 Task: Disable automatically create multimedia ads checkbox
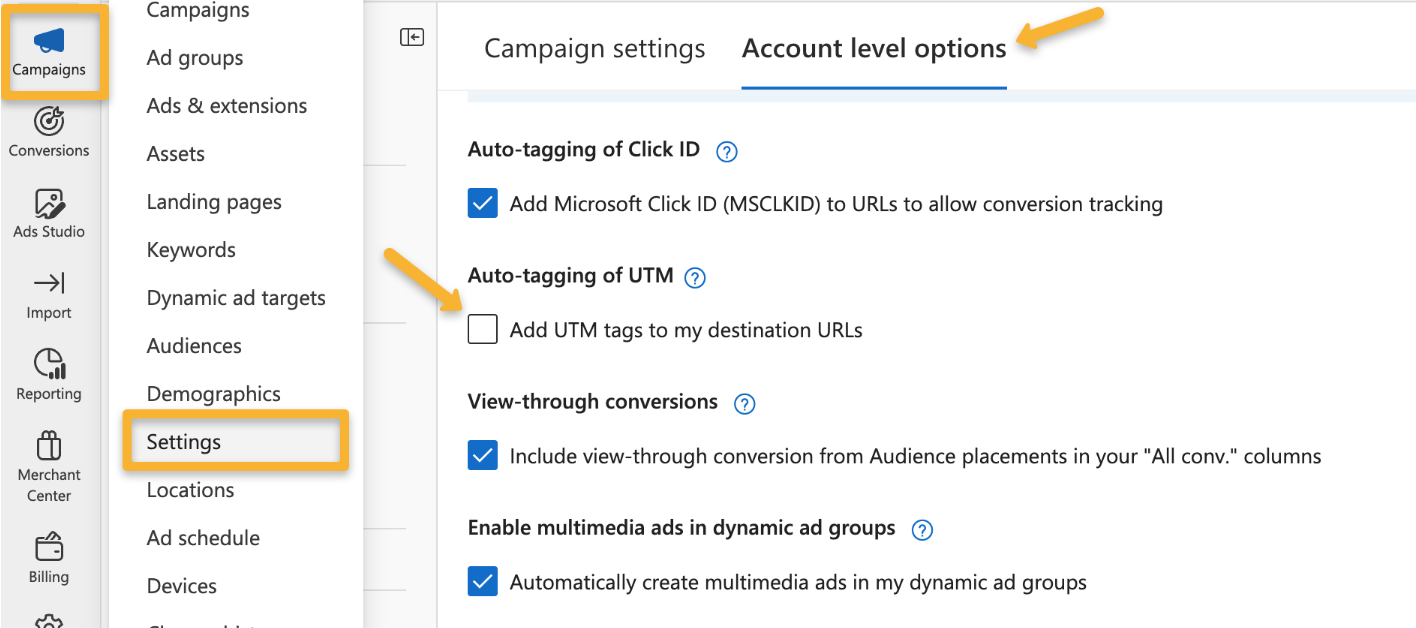pyautogui.click(x=483, y=581)
